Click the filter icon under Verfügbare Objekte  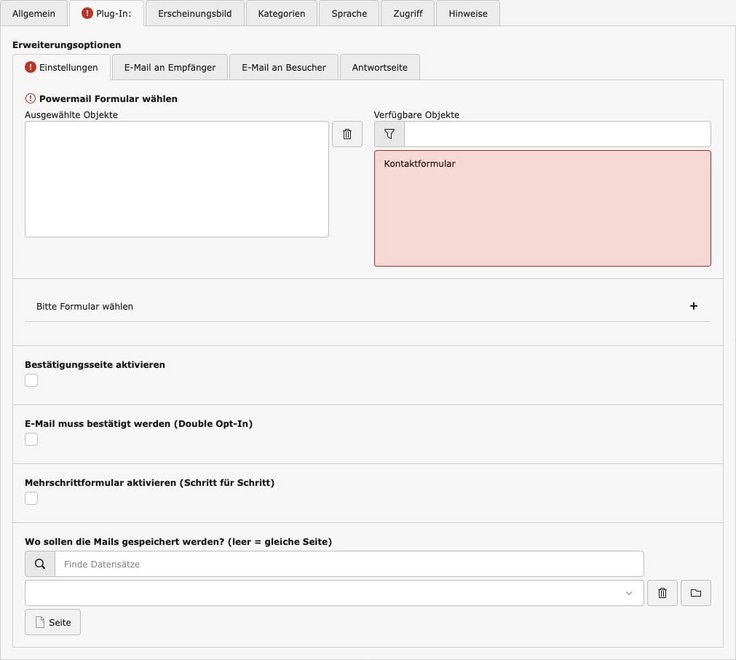[x=389, y=134]
